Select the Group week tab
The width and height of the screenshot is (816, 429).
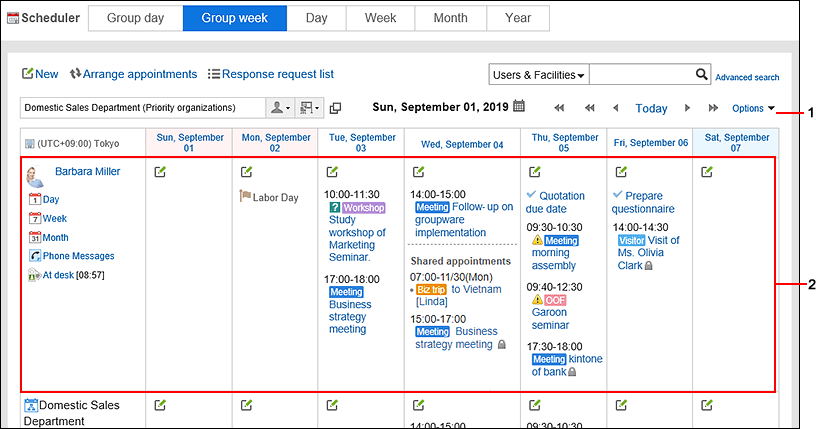coord(235,18)
